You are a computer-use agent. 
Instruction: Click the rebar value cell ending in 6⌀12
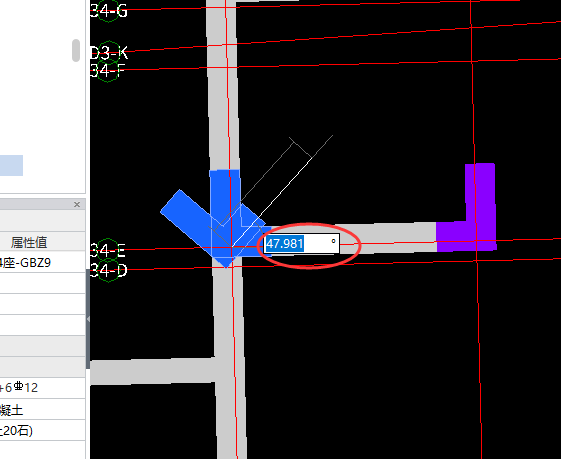[x=43, y=387]
